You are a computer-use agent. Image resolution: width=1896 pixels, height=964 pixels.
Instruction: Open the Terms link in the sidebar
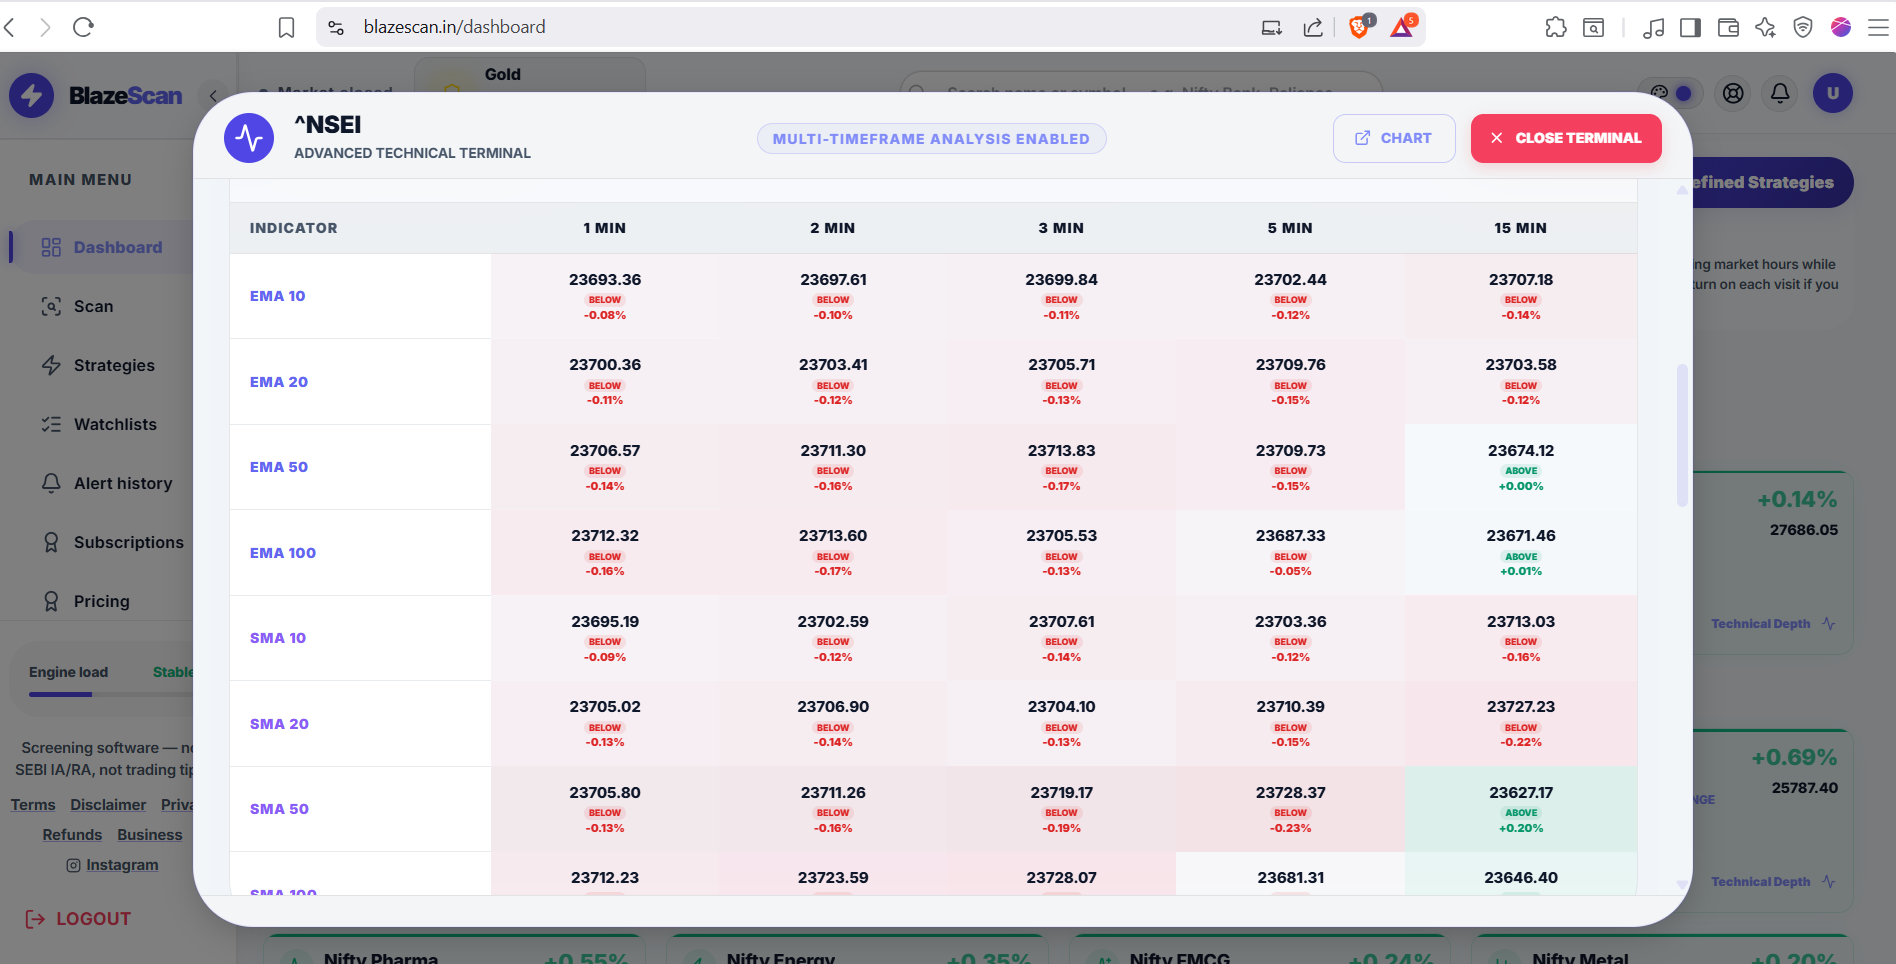tap(33, 805)
